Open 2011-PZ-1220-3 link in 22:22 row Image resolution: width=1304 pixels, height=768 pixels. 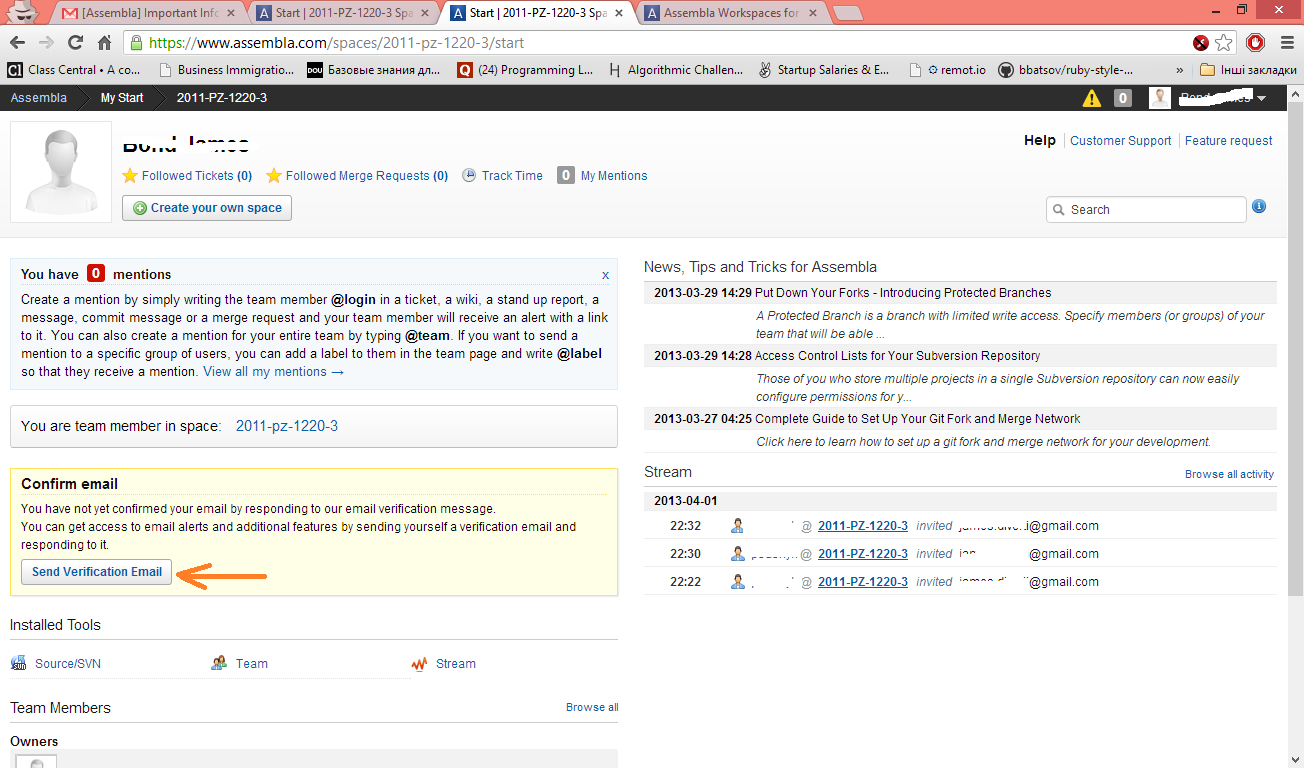tap(863, 581)
